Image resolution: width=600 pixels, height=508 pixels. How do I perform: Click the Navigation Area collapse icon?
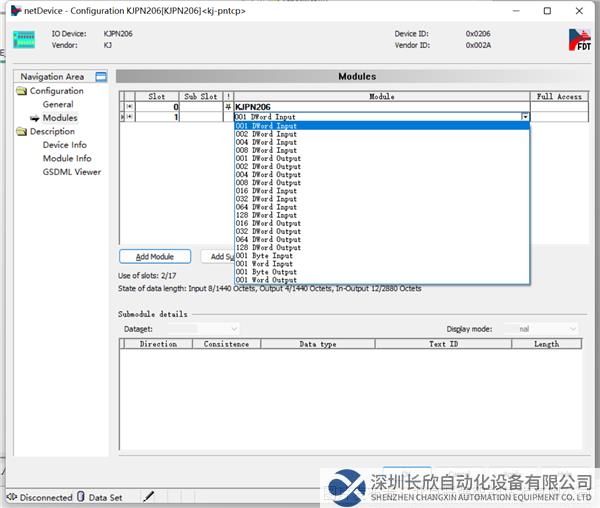[100, 77]
